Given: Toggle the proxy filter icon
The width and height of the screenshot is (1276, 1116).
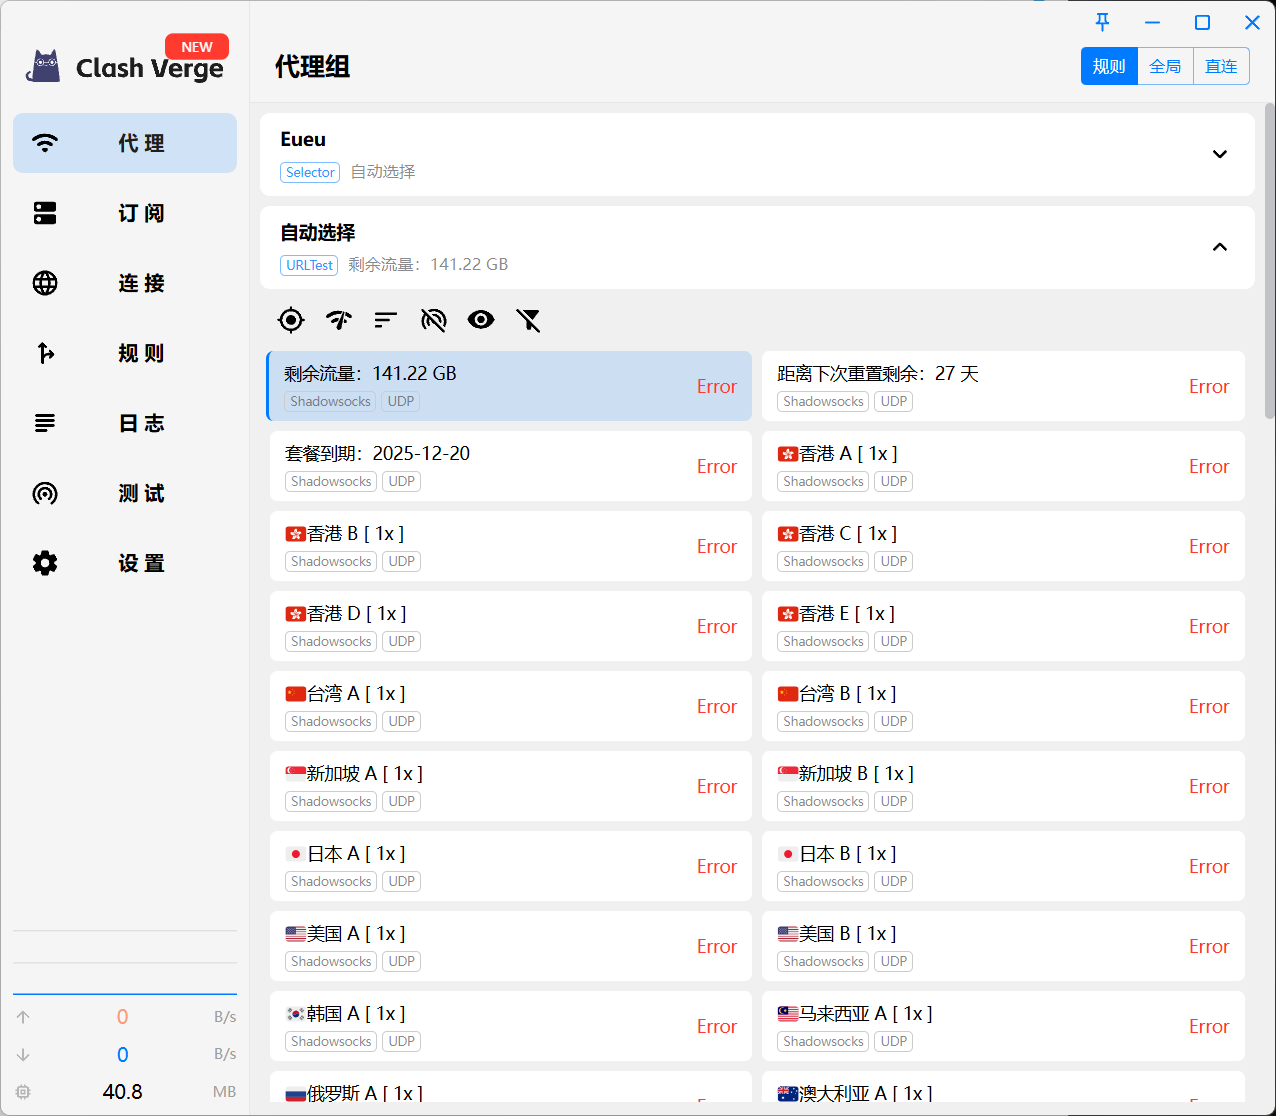Looking at the screenshot, I should coord(528,320).
